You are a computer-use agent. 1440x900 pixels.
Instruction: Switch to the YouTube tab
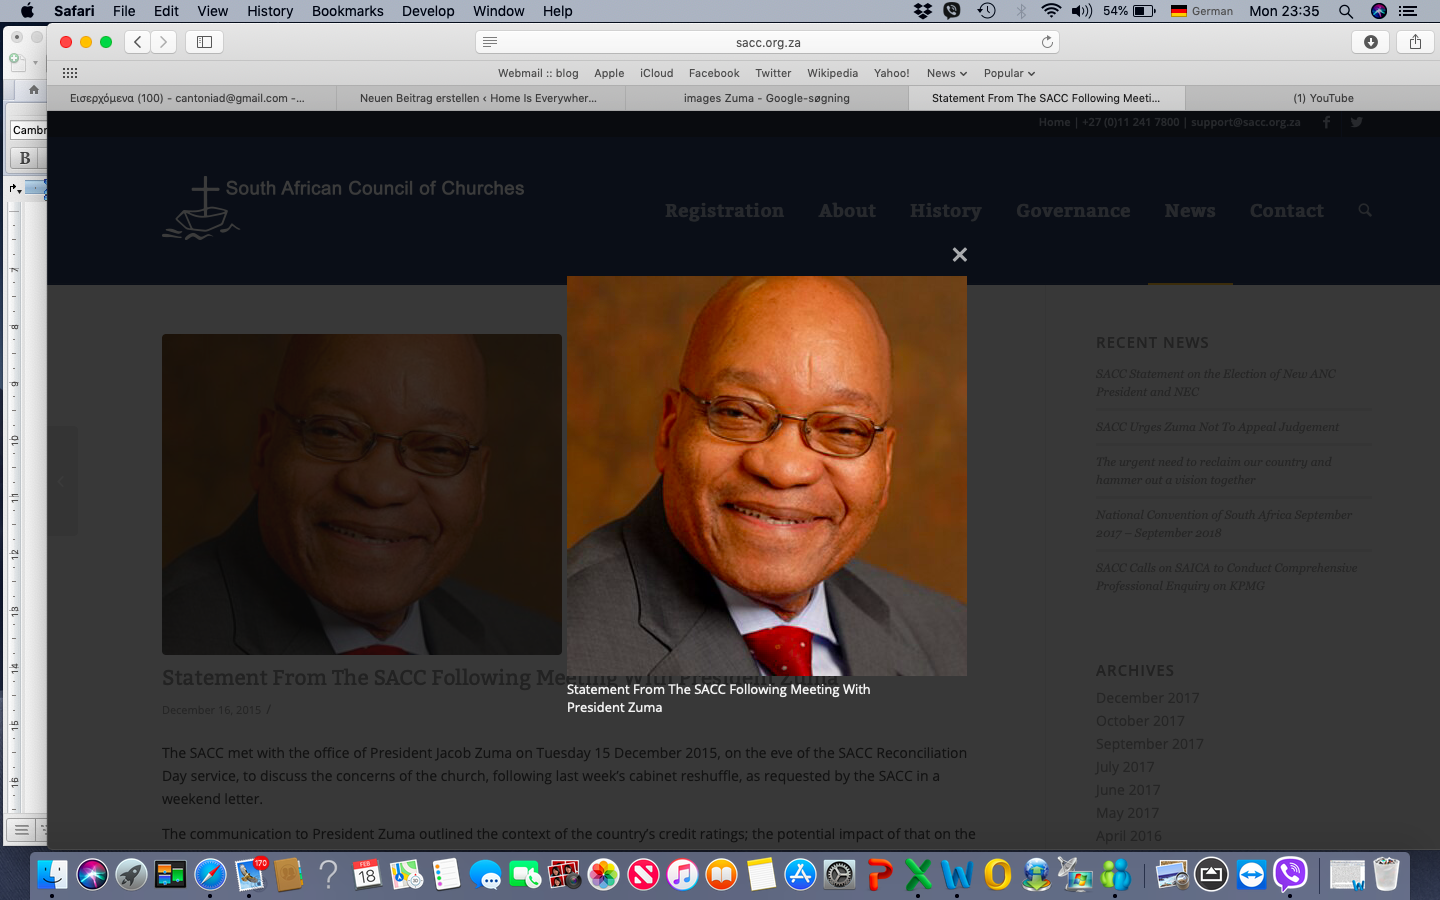click(x=1323, y=98)
